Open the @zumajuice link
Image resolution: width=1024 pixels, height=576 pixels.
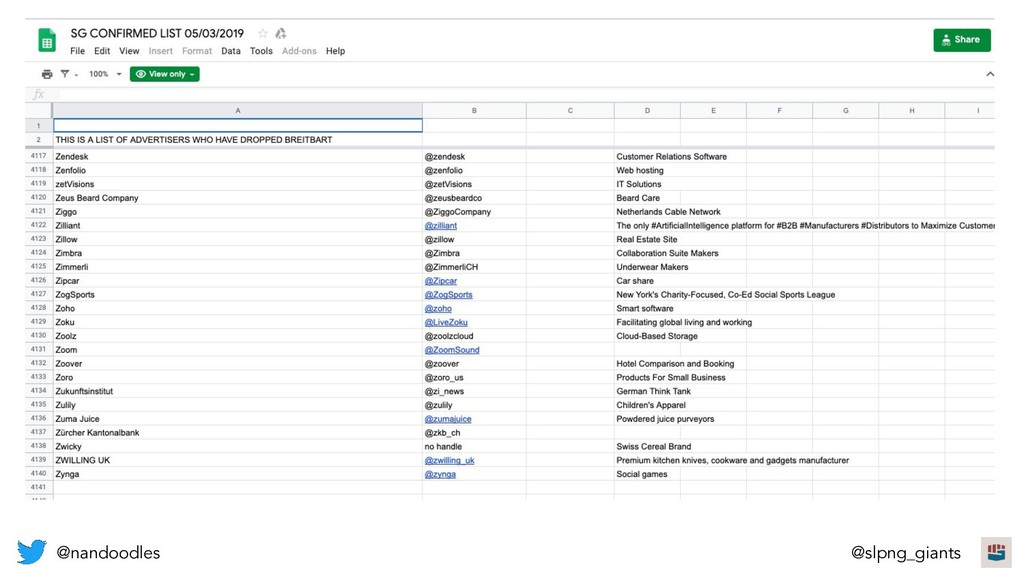pos(448,419)
